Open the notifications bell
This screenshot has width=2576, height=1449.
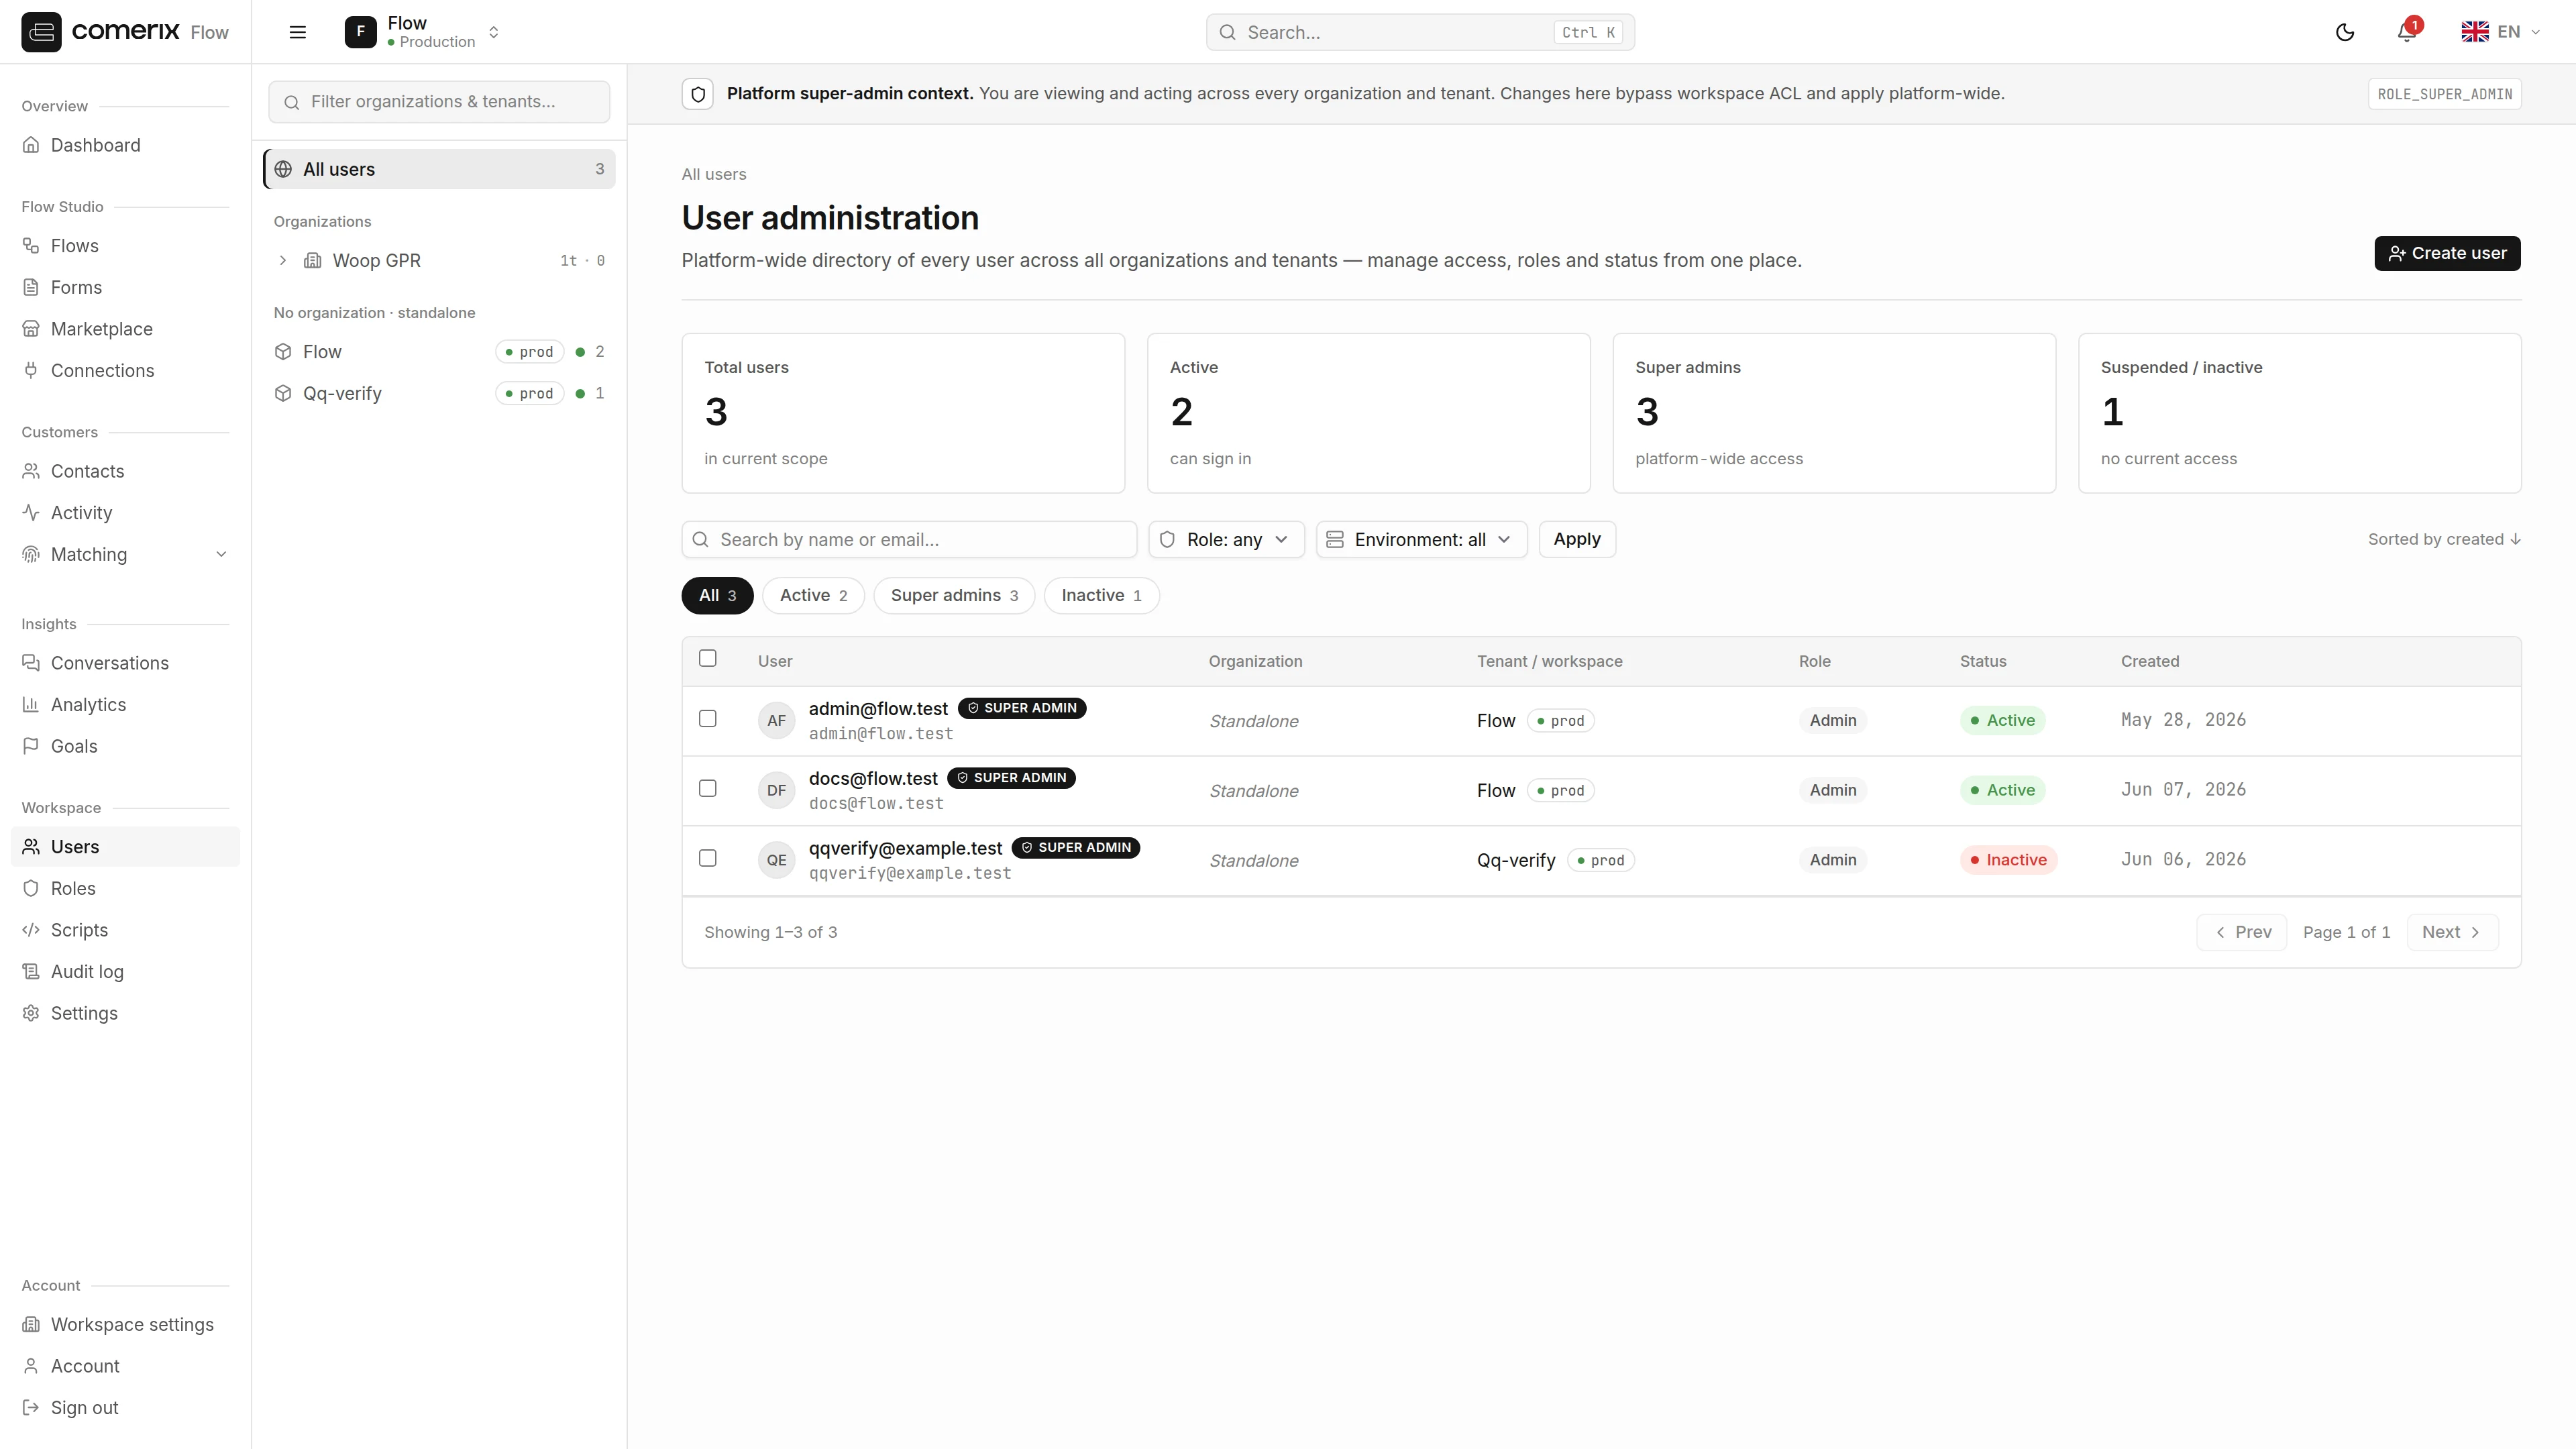(2407, 32)
